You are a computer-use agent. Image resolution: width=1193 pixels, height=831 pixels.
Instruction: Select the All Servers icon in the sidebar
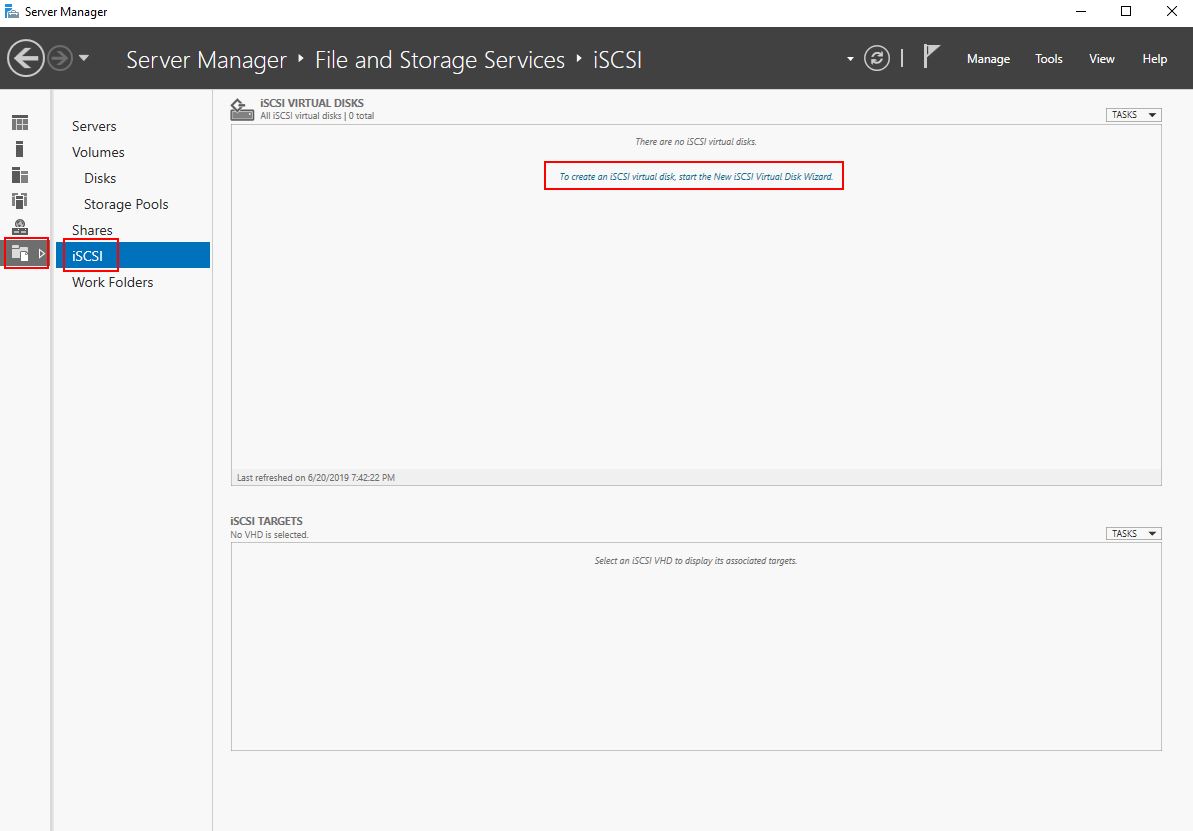click(20, 175)
